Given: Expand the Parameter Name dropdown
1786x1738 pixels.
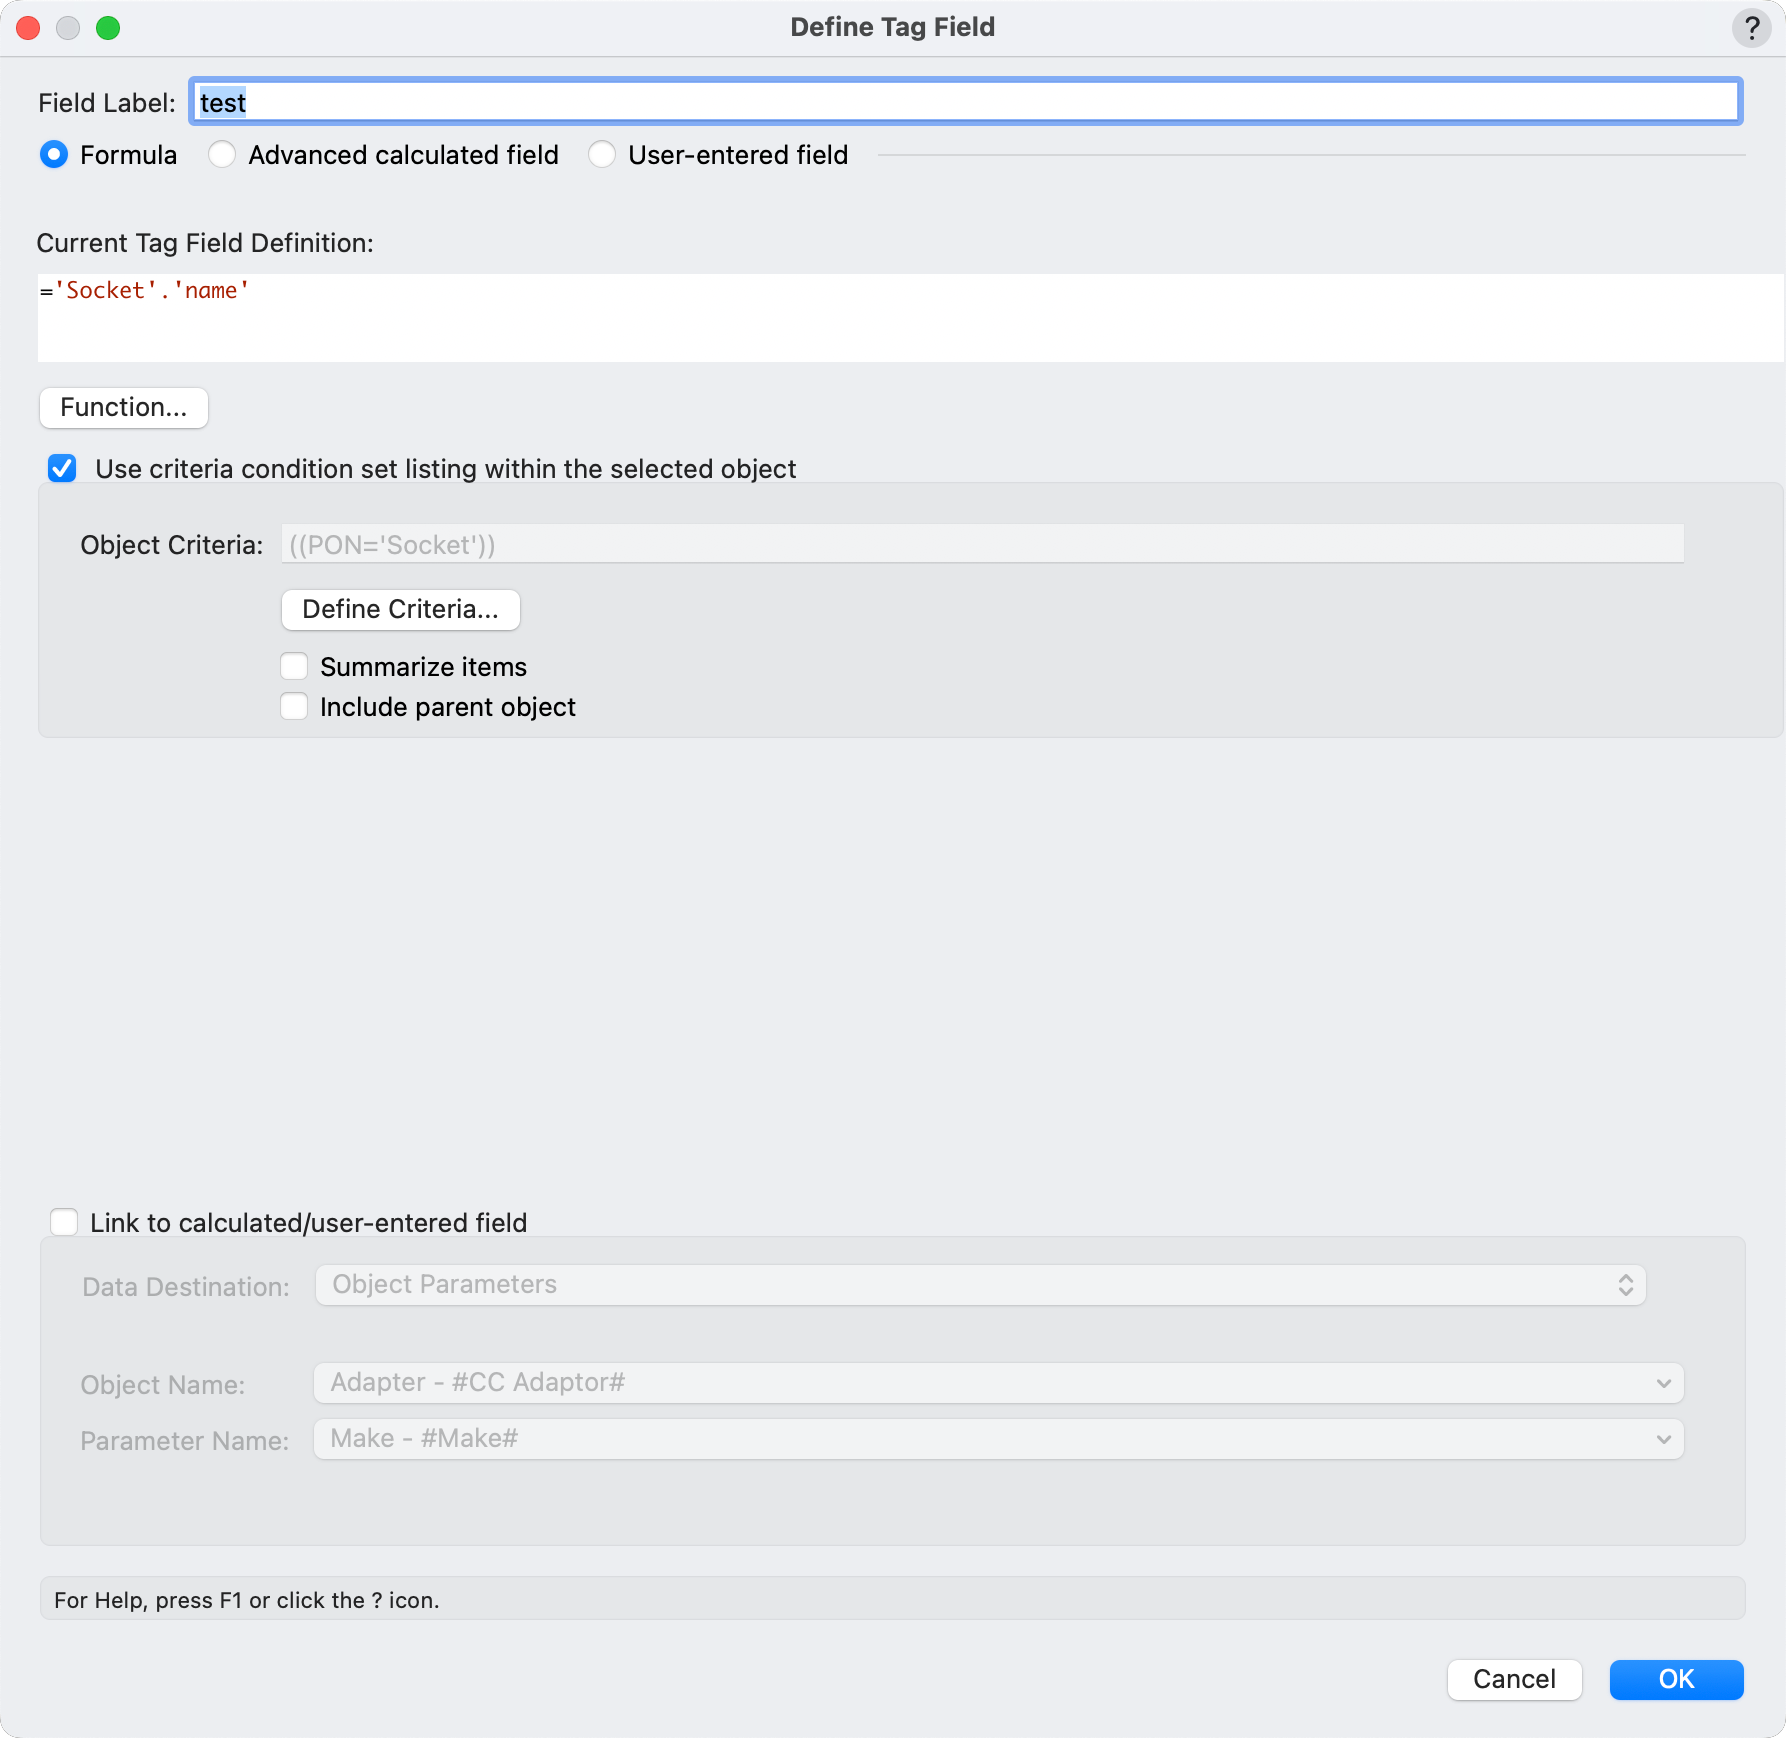Looking at the screenshot, I should click(x=998, y=1439).
